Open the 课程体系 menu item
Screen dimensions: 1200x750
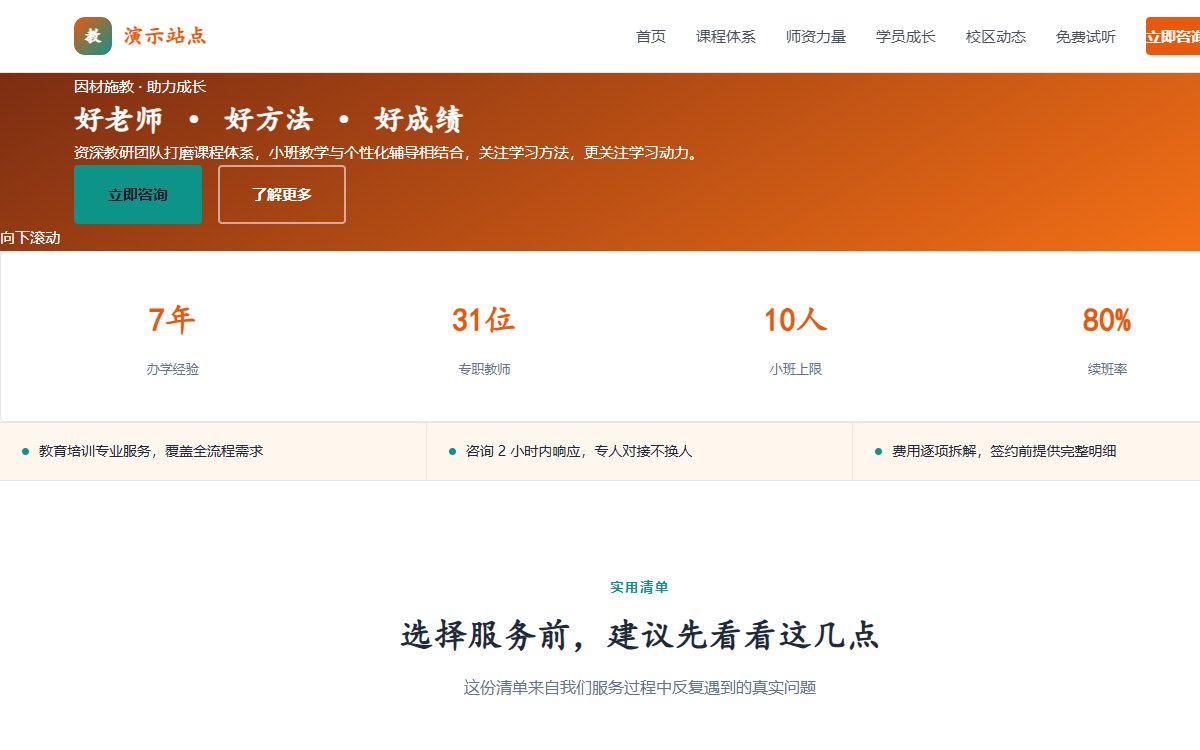[x=726, y=37]
